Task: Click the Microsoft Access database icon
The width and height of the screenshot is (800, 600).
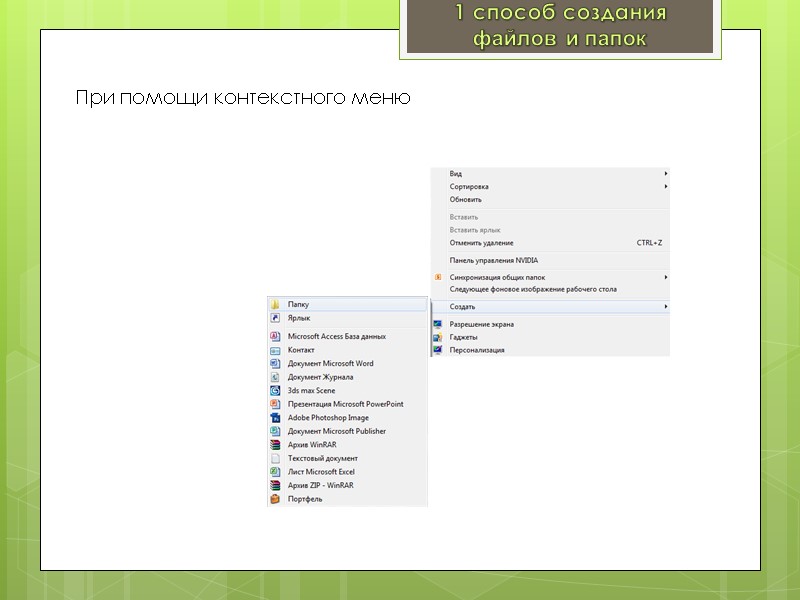Action: tap(275, 336)
